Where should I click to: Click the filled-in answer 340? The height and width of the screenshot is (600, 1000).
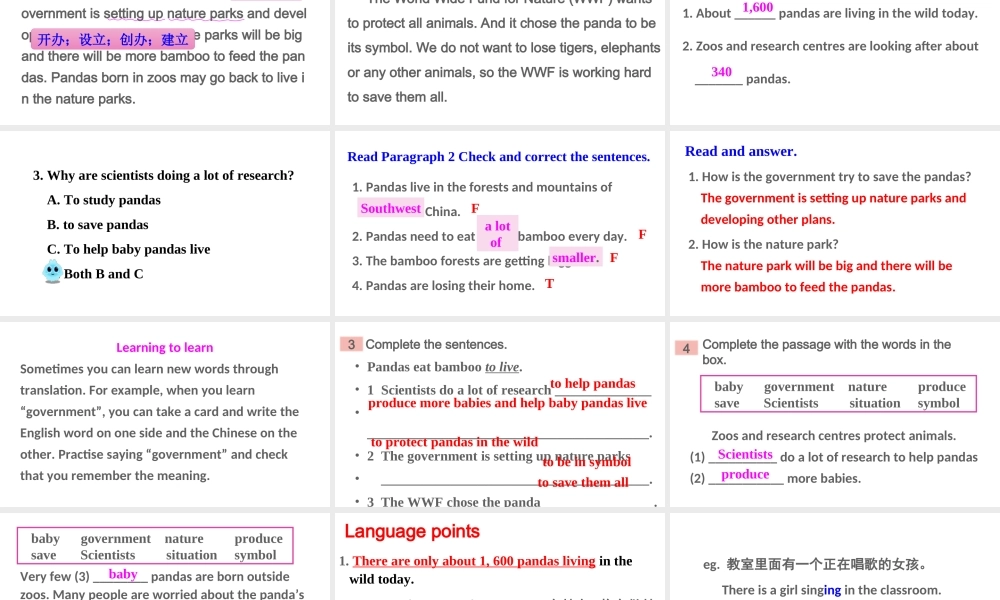point(721,72)
